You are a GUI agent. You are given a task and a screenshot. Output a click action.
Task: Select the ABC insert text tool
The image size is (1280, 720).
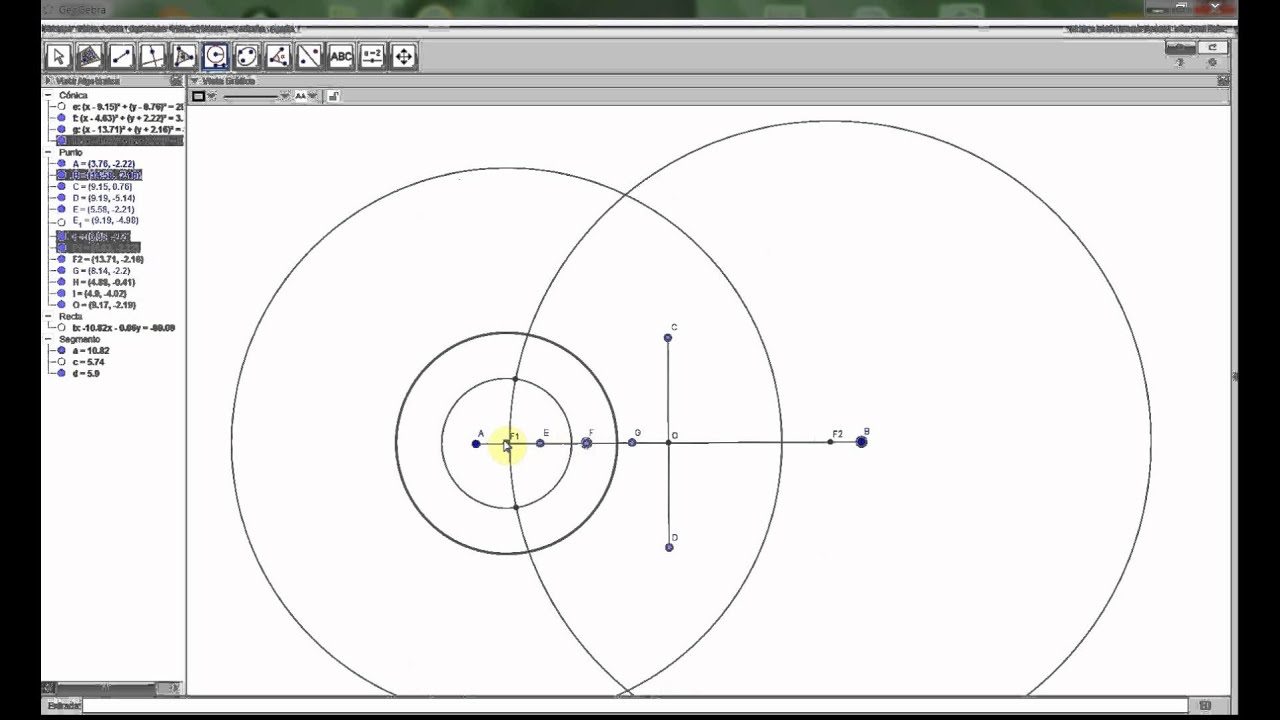click(341, 56)
